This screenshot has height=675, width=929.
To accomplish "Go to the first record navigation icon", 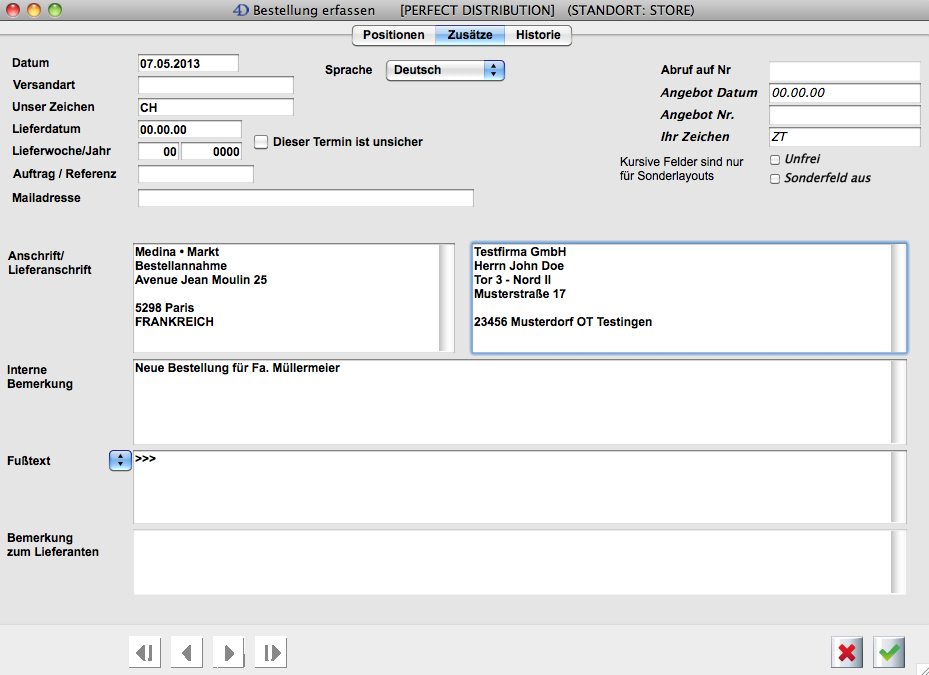I will pos(145,653).
